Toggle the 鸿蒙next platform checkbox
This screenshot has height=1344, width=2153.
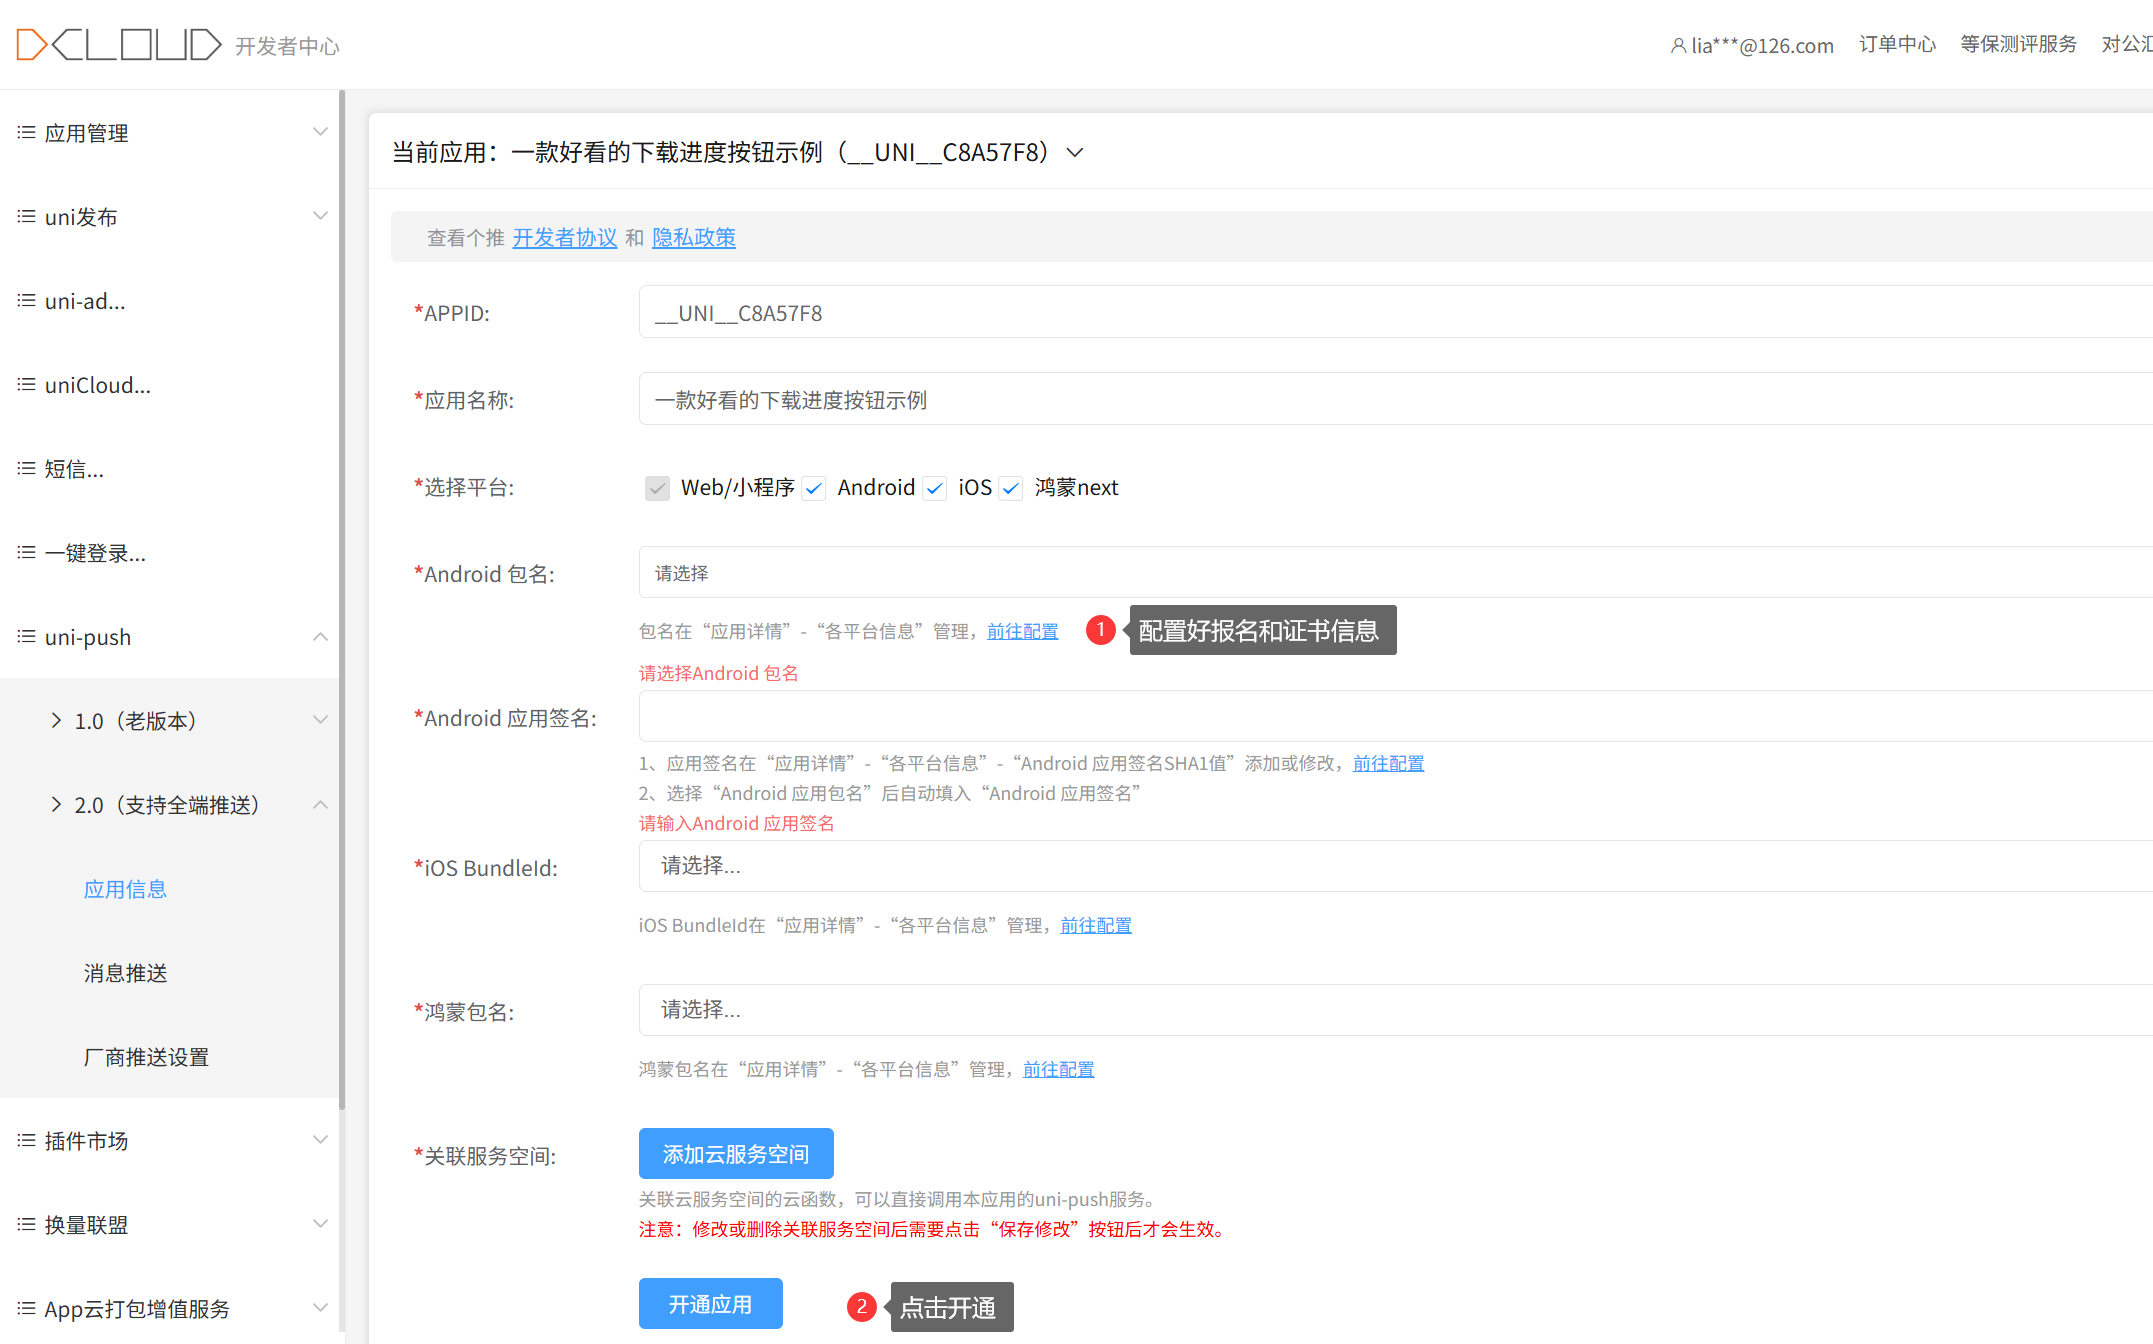coord(1011,488)
